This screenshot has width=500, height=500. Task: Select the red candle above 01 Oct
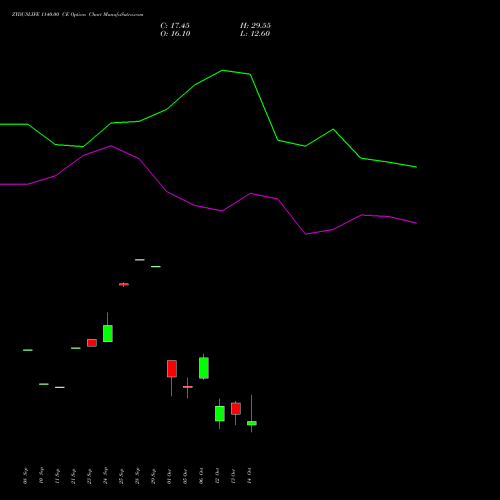pyautogui.click(x=172, y=369)
